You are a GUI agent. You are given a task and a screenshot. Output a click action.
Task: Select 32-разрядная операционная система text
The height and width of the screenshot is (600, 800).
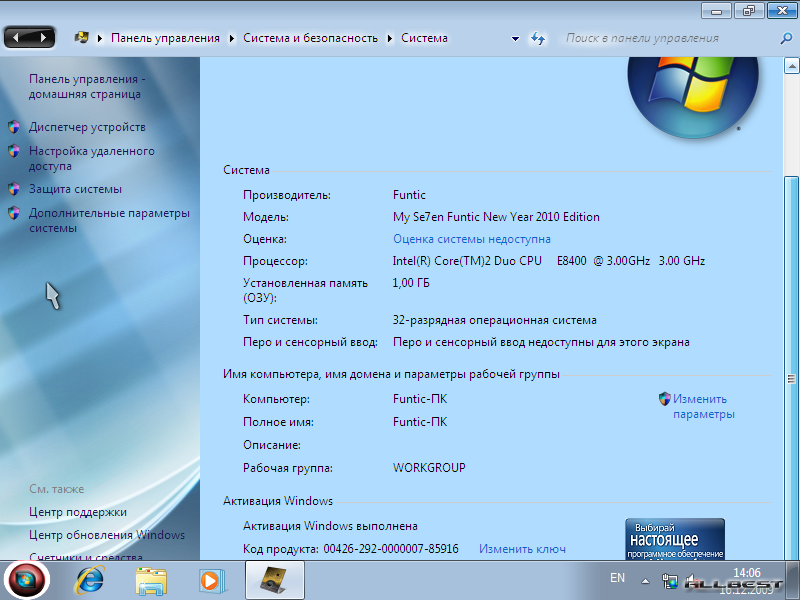[x=494, y=320]
